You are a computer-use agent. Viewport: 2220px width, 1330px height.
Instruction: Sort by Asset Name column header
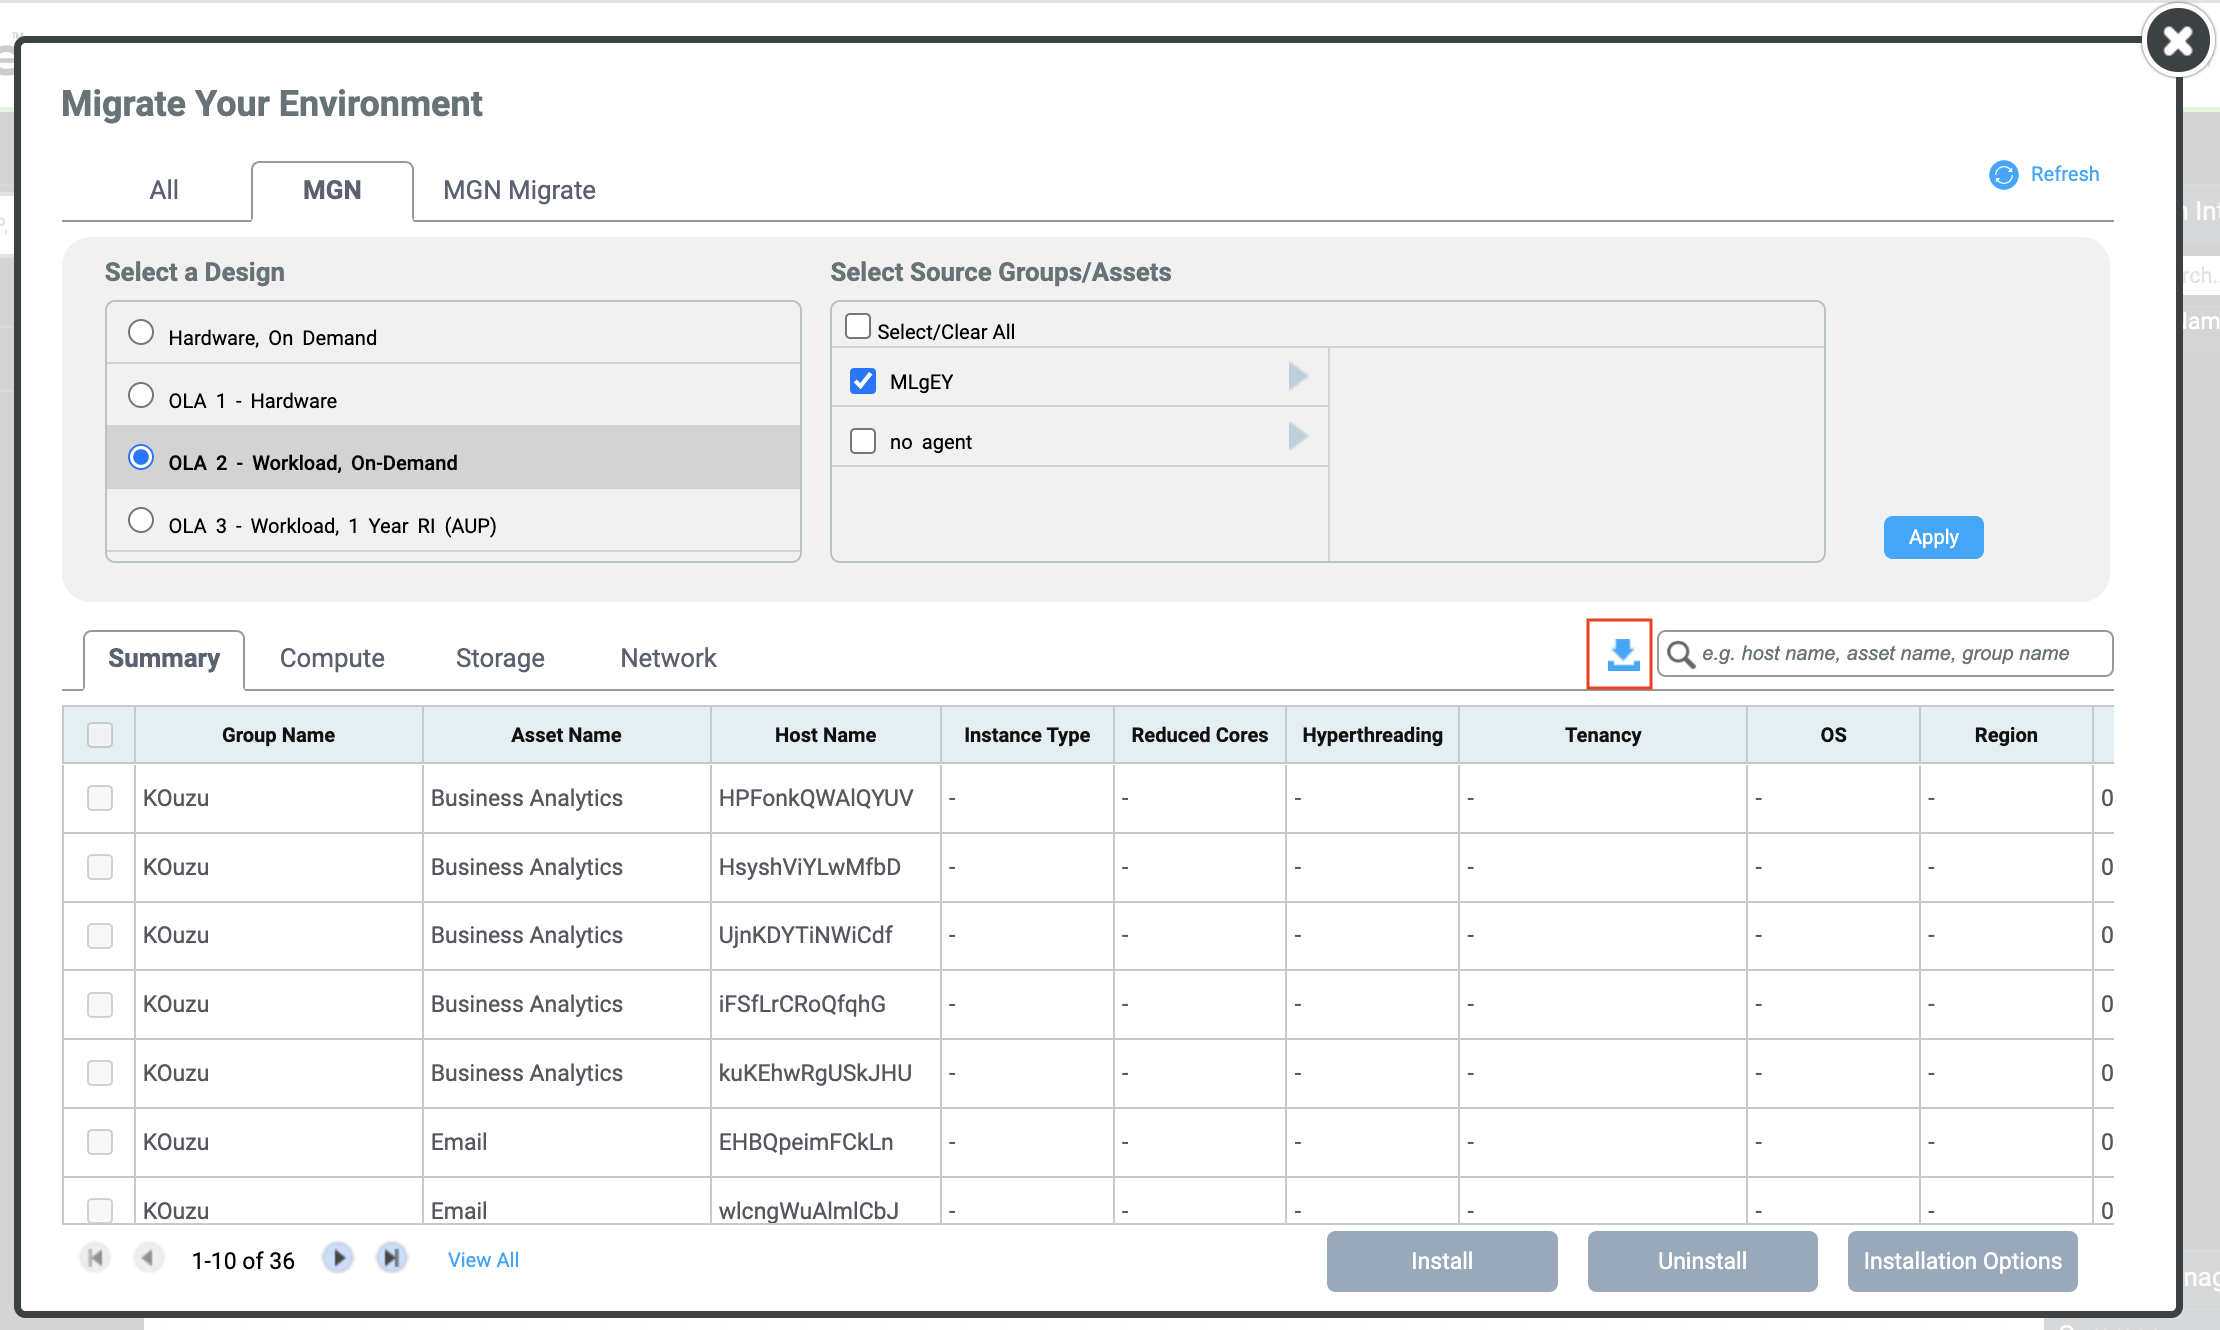(x=566, y=735)
